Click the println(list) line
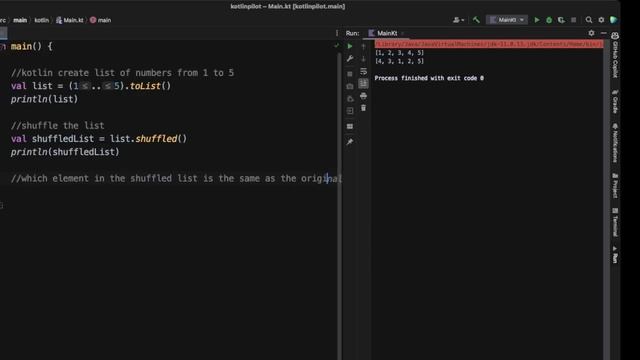 tap(44, 99)
